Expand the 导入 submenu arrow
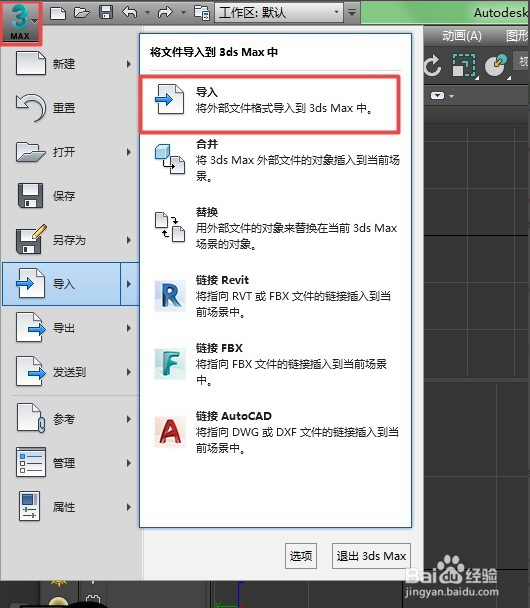The width and height of the screenshot is (530, 608). click(x=129, y=284)
